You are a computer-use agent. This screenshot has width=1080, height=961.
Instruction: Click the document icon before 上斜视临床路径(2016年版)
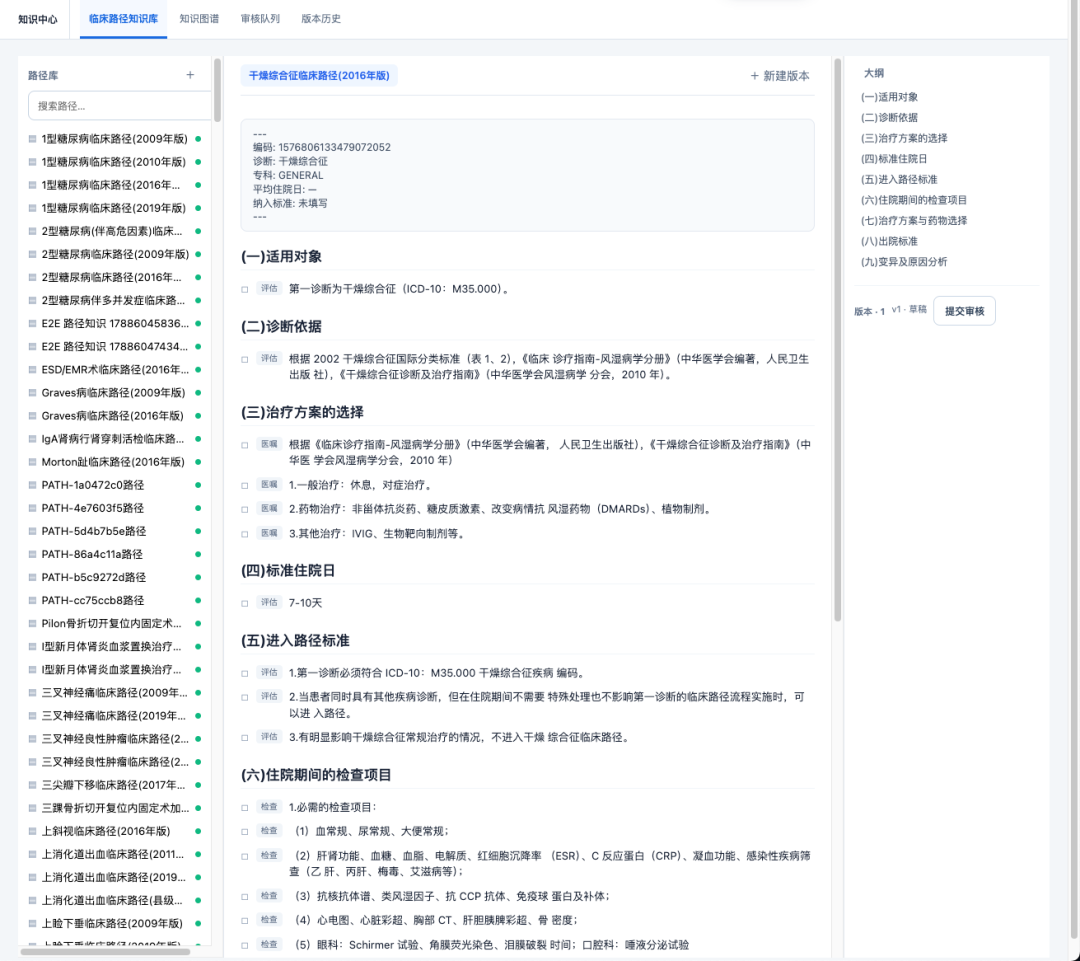[32, 831]
